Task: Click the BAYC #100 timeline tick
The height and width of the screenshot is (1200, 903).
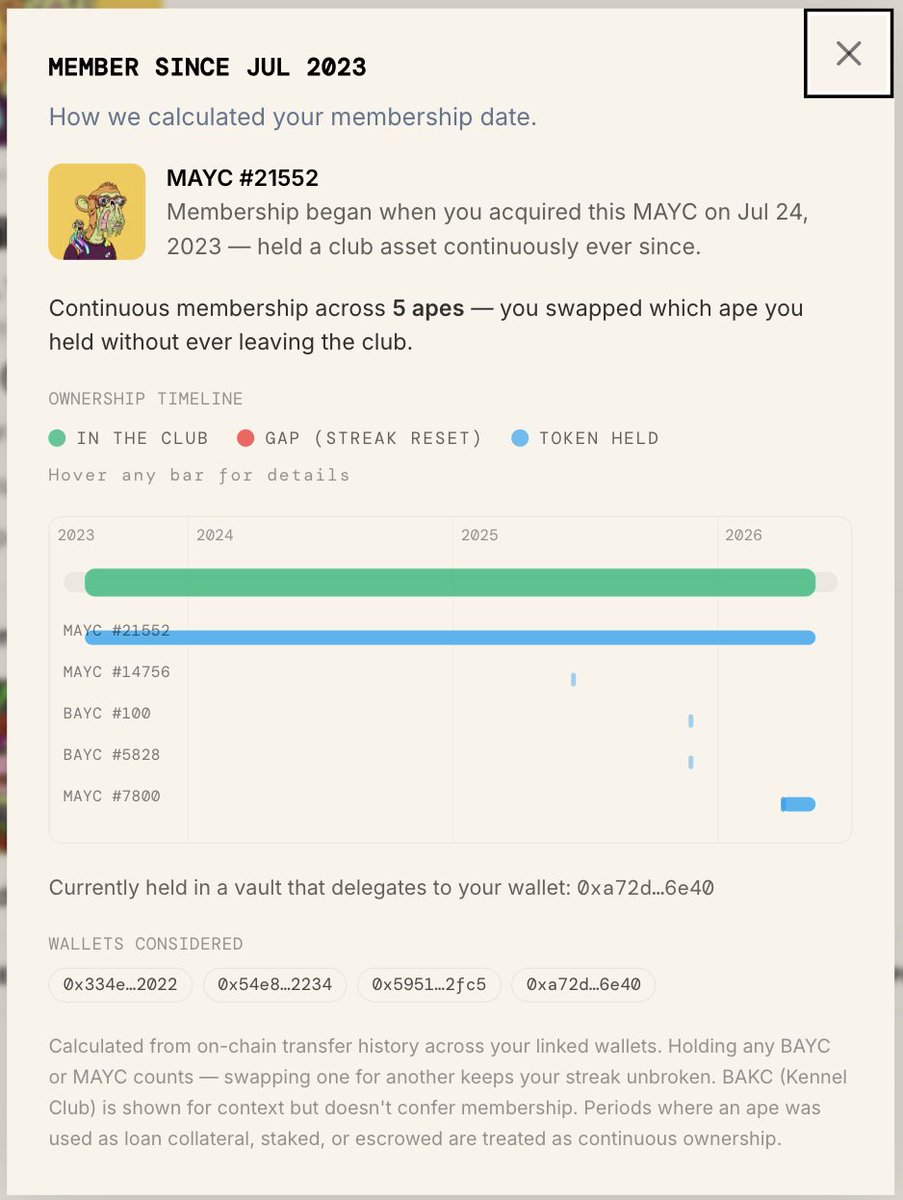Action: (x=691, y=721)
